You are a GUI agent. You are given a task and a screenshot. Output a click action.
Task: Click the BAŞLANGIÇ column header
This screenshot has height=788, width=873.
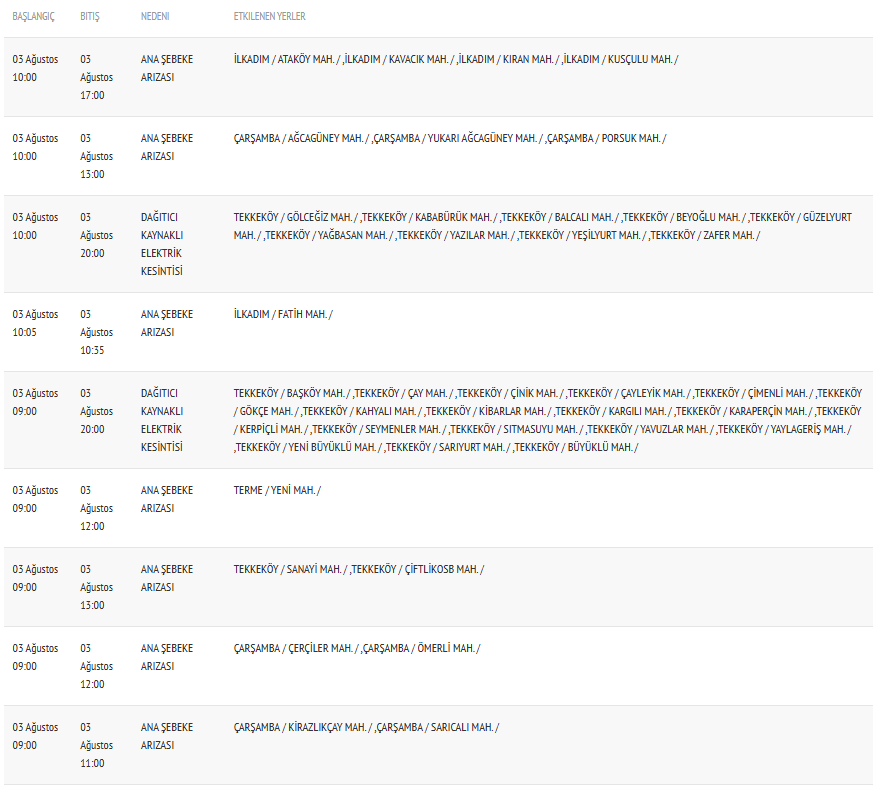(33, 17)
